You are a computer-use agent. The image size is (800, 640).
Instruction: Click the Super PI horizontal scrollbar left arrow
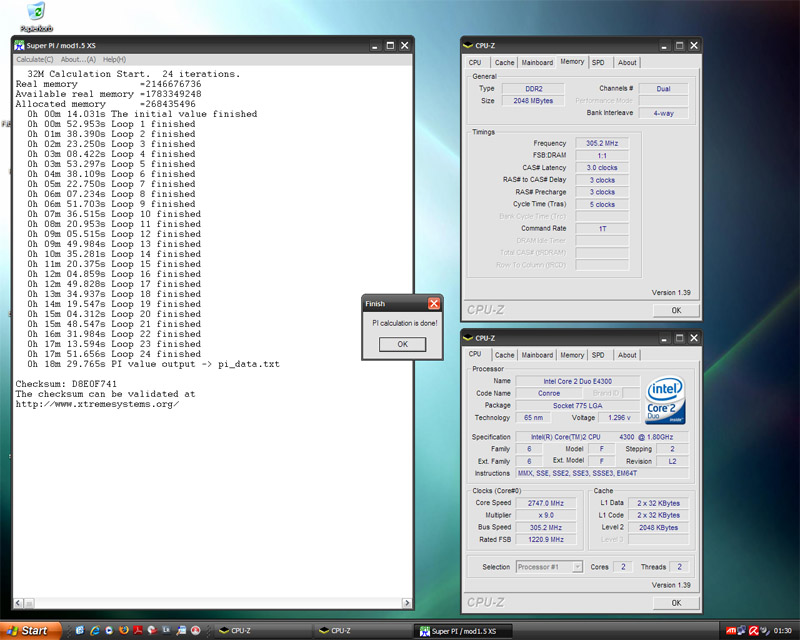18,603
